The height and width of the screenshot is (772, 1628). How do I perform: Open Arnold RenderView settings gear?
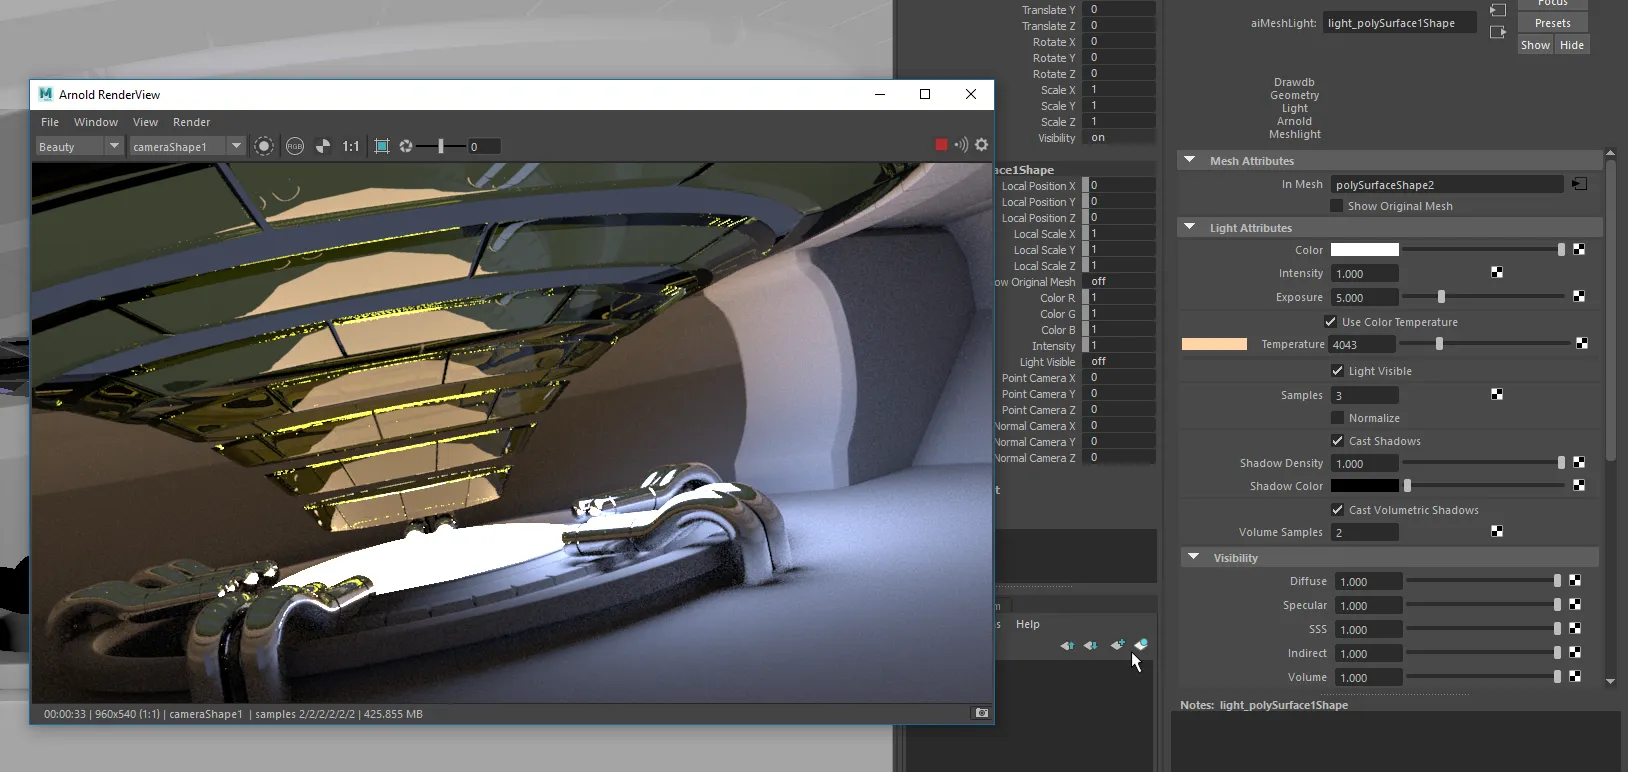(982, 145)
